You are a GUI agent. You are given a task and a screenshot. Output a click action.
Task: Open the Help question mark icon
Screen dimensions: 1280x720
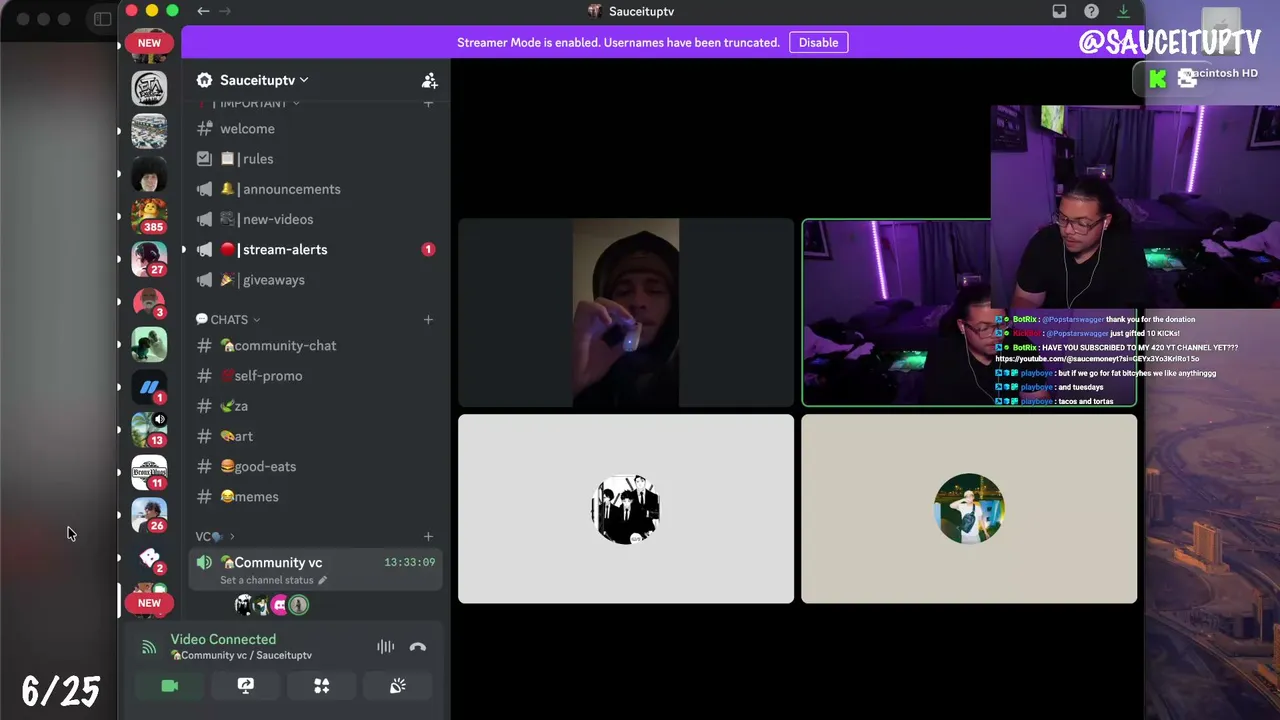coord(1091,11)
